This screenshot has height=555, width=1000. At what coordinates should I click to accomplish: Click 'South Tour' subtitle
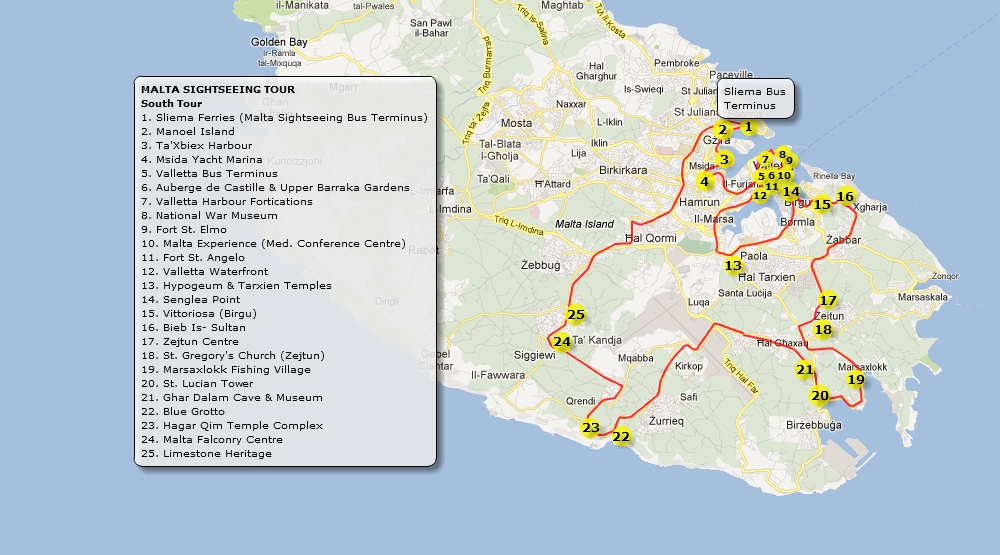pos(172,103)
